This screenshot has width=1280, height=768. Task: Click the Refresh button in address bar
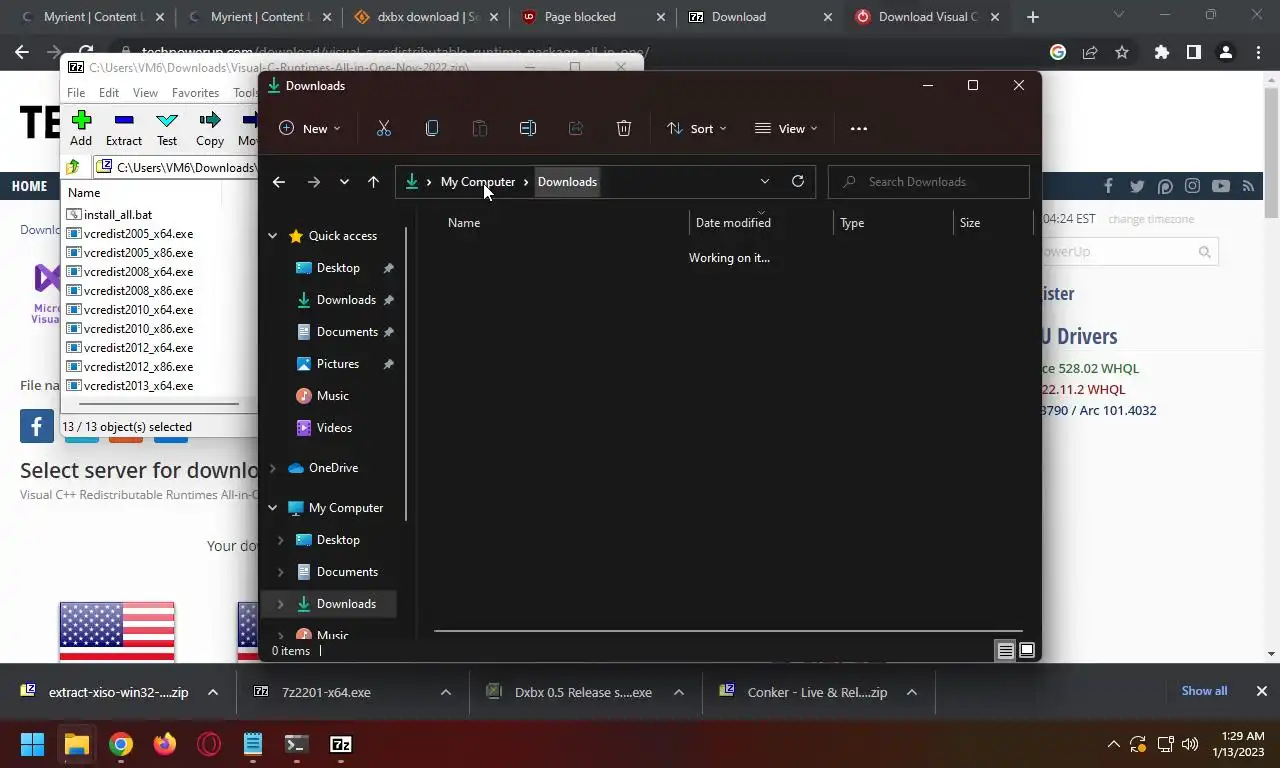(x=797, y=181)
